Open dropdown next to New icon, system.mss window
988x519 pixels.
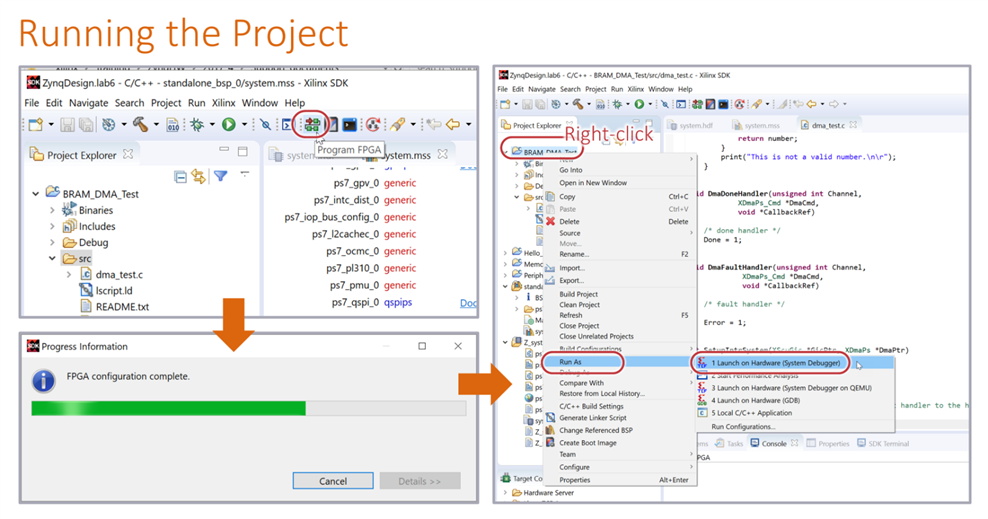pos(51,125)
